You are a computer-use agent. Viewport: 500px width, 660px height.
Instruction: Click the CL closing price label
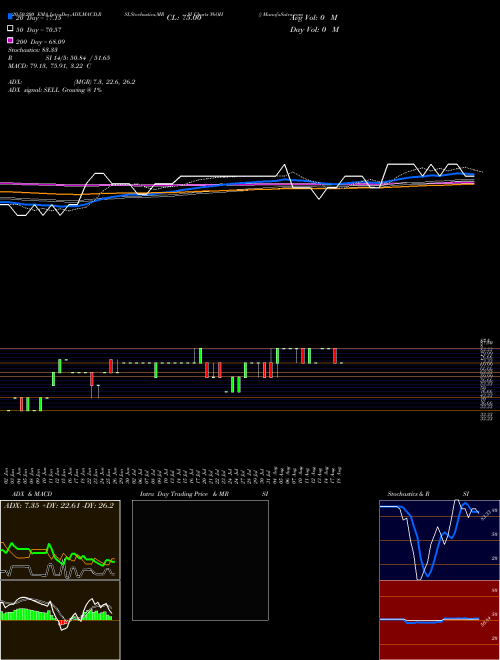pyautogui.click(x=184, y=18)
